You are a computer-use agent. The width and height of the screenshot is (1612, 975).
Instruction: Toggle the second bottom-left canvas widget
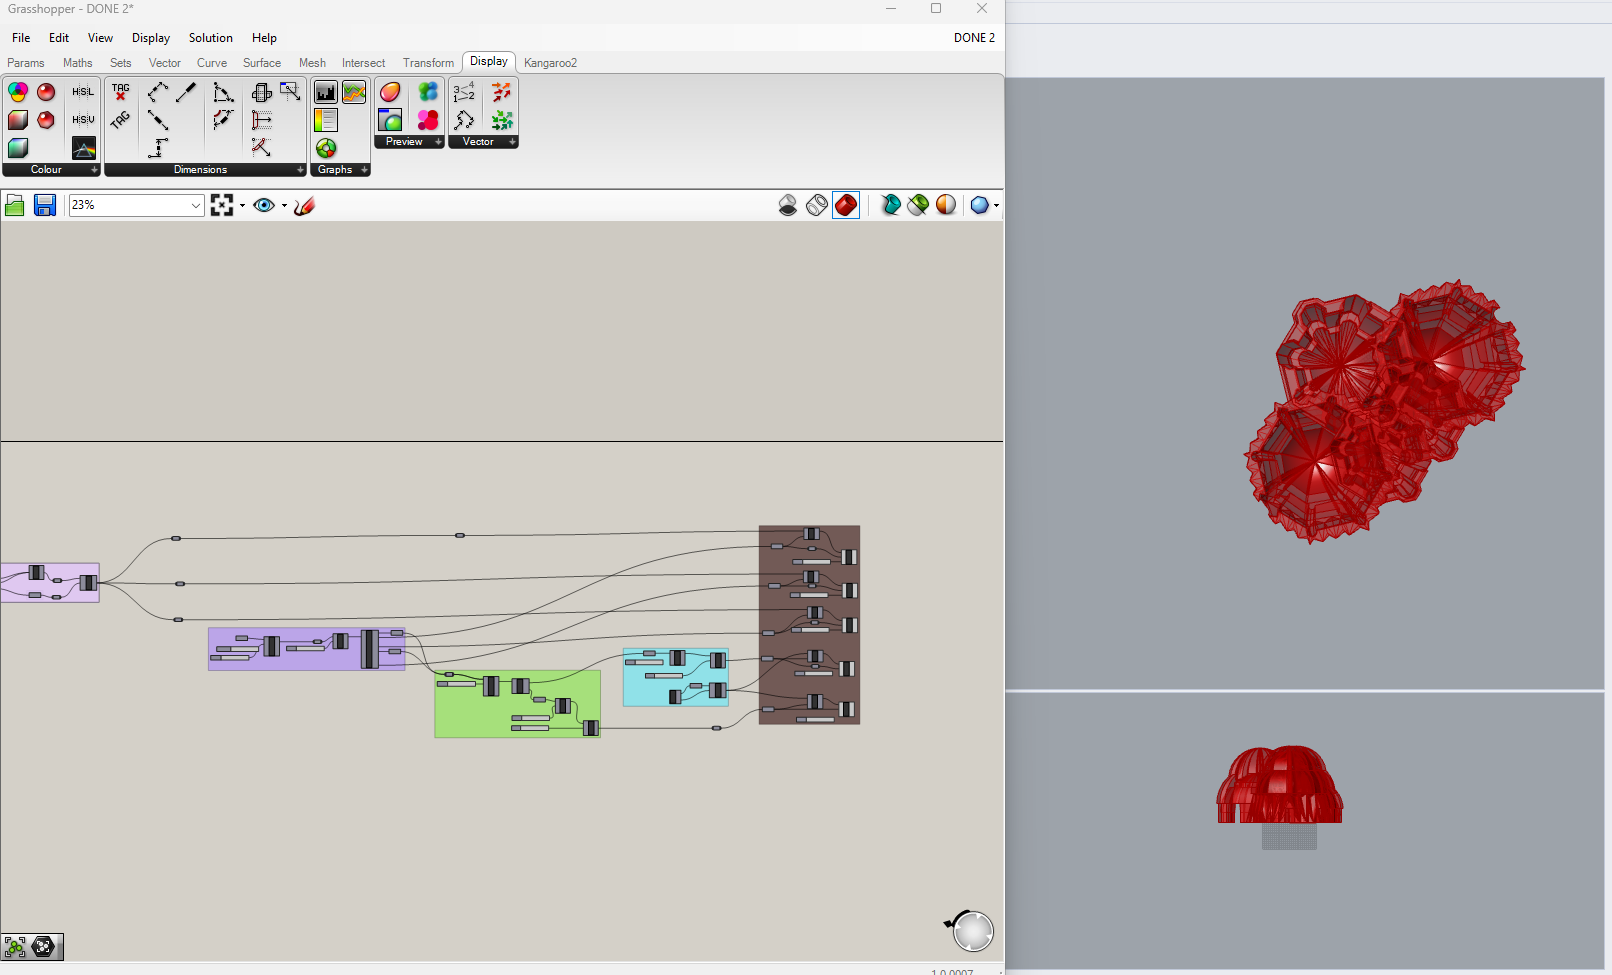(44, 946)
